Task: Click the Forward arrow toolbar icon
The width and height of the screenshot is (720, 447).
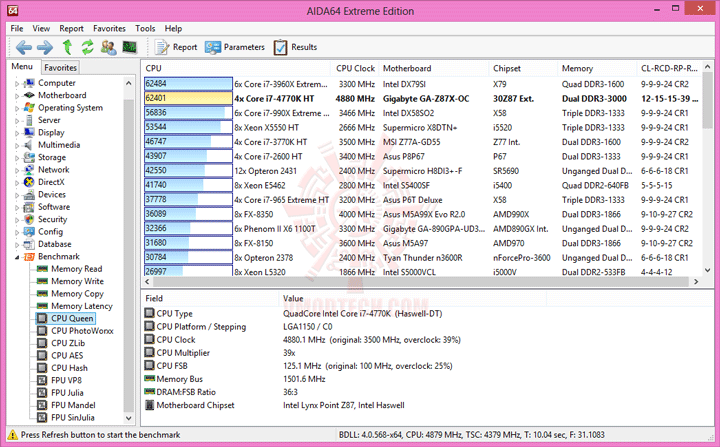Action: click(x=45, y=47)
